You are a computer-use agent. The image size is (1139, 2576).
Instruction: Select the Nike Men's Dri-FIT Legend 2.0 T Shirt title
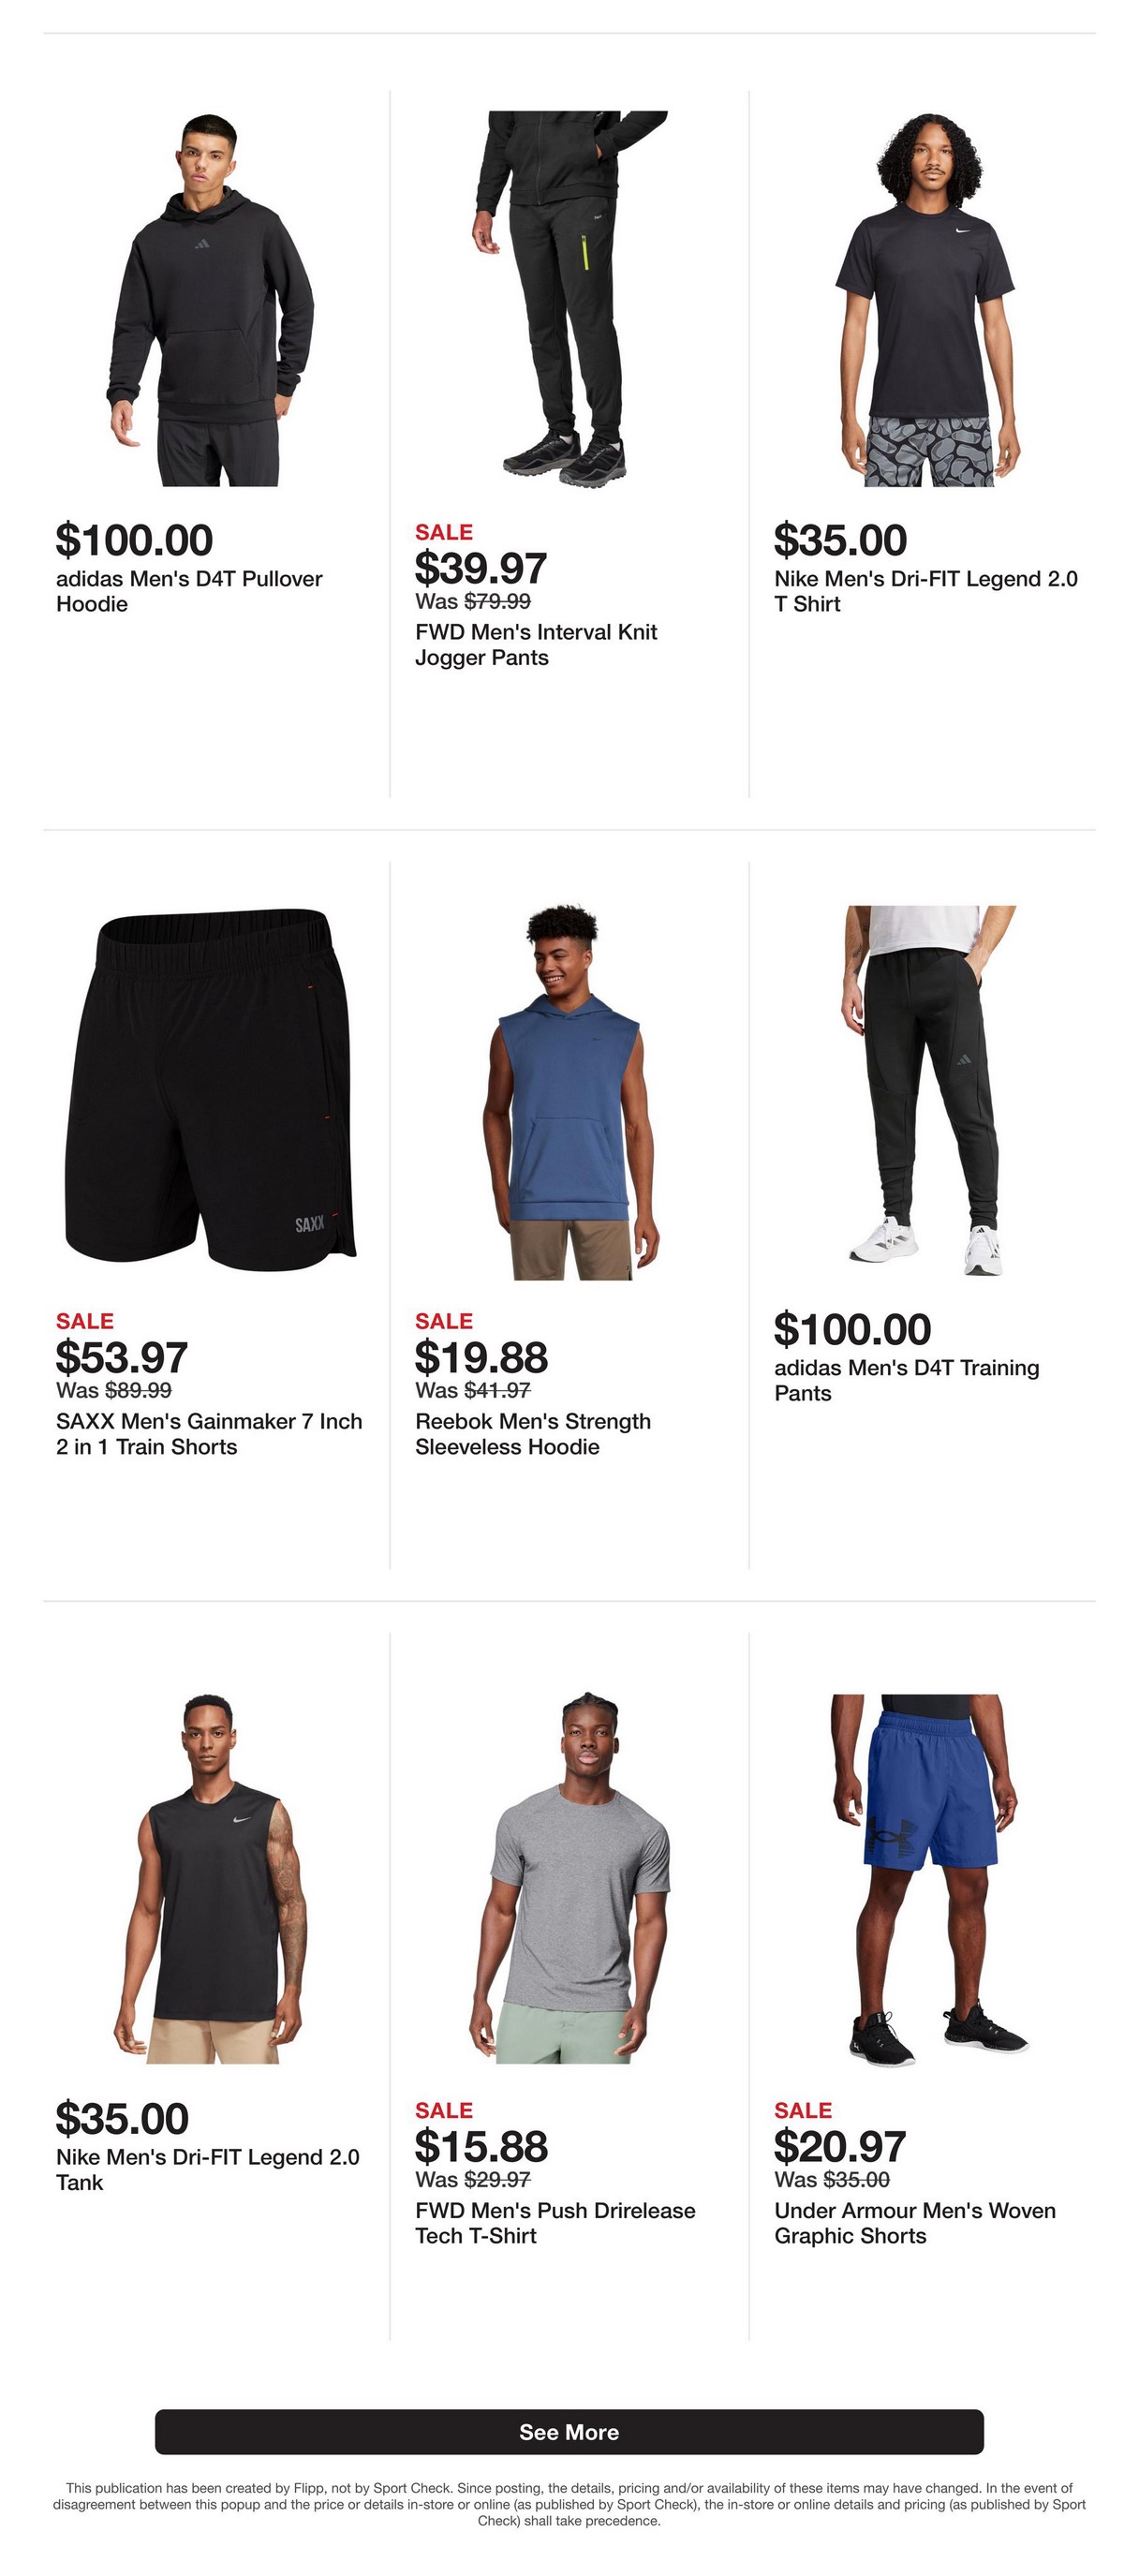coord(926,591)
